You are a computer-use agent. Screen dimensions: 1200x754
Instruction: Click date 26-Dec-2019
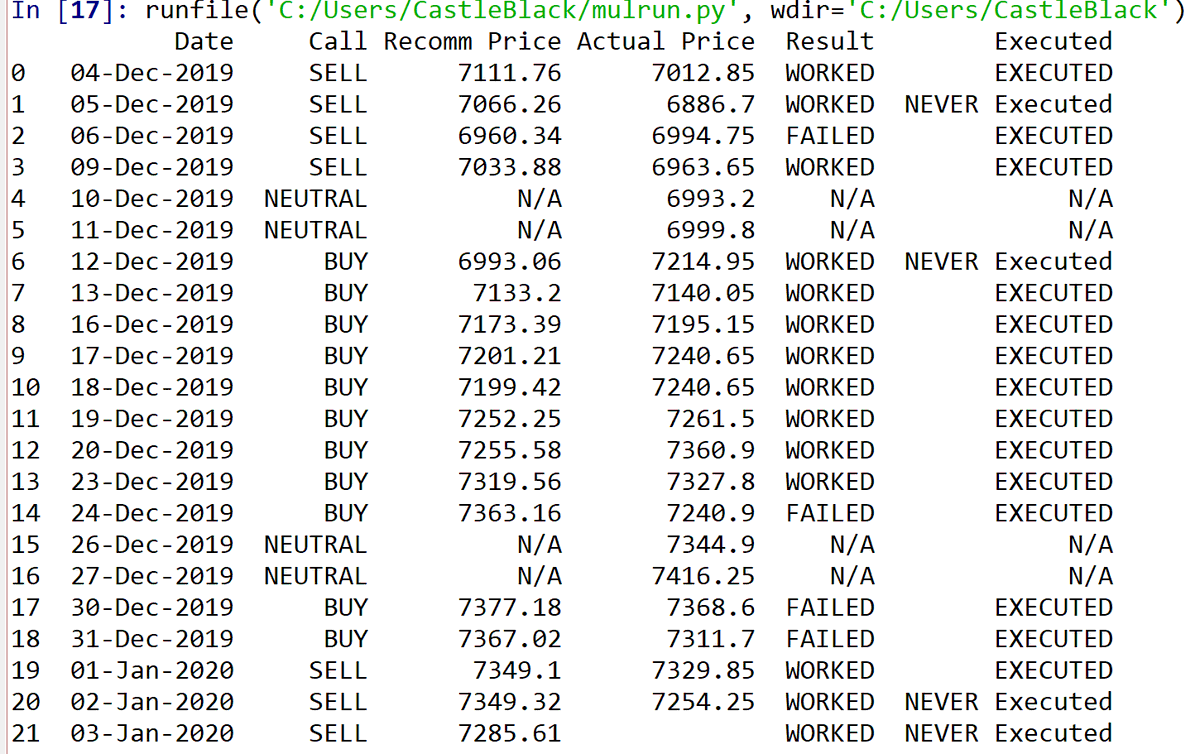[x=152, y=545]
